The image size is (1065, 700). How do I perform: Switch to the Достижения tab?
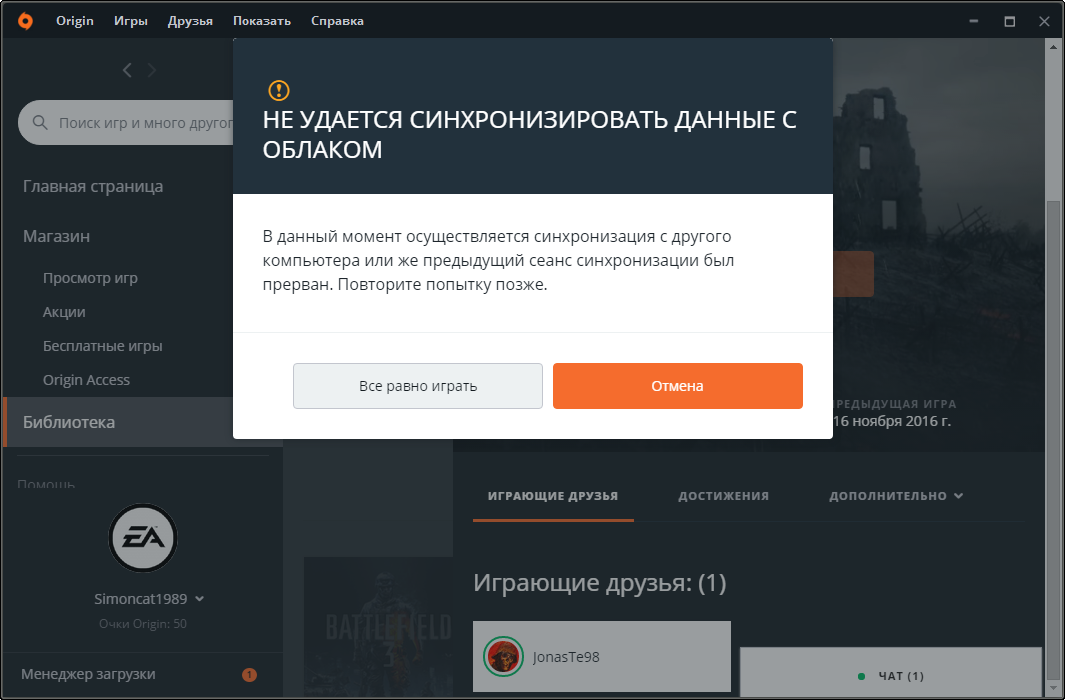tap(723, 496)
